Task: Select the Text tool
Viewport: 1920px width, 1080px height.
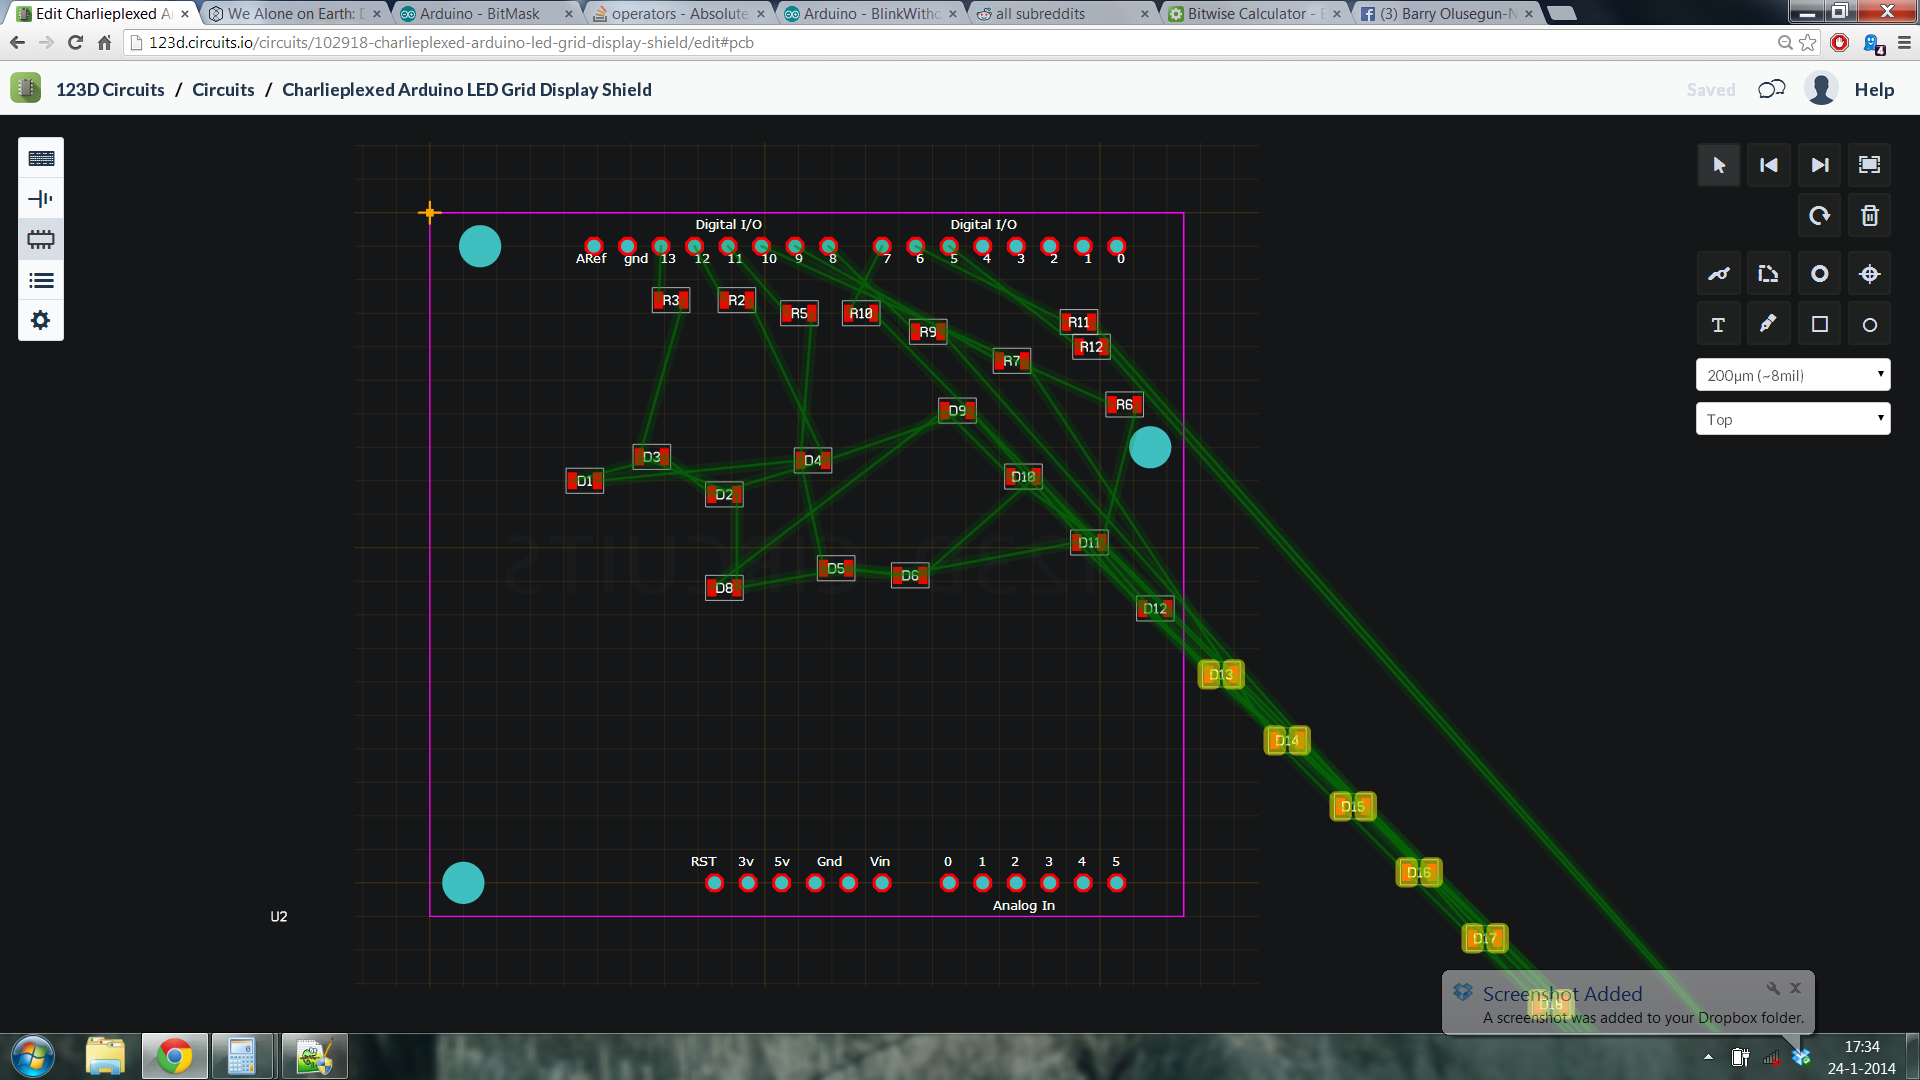Action: [1719, 323]
